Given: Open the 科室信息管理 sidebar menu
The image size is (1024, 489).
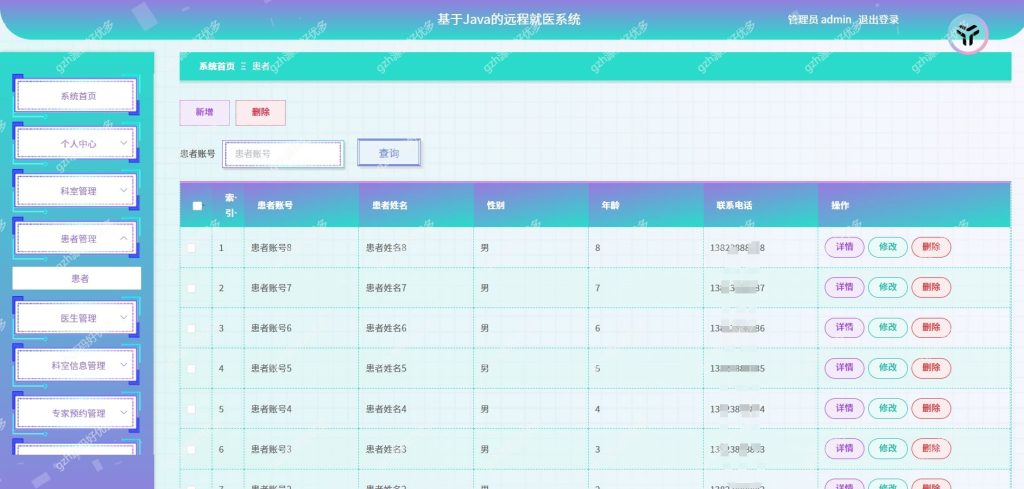Looking at the screenshot, I should (76, 366).
